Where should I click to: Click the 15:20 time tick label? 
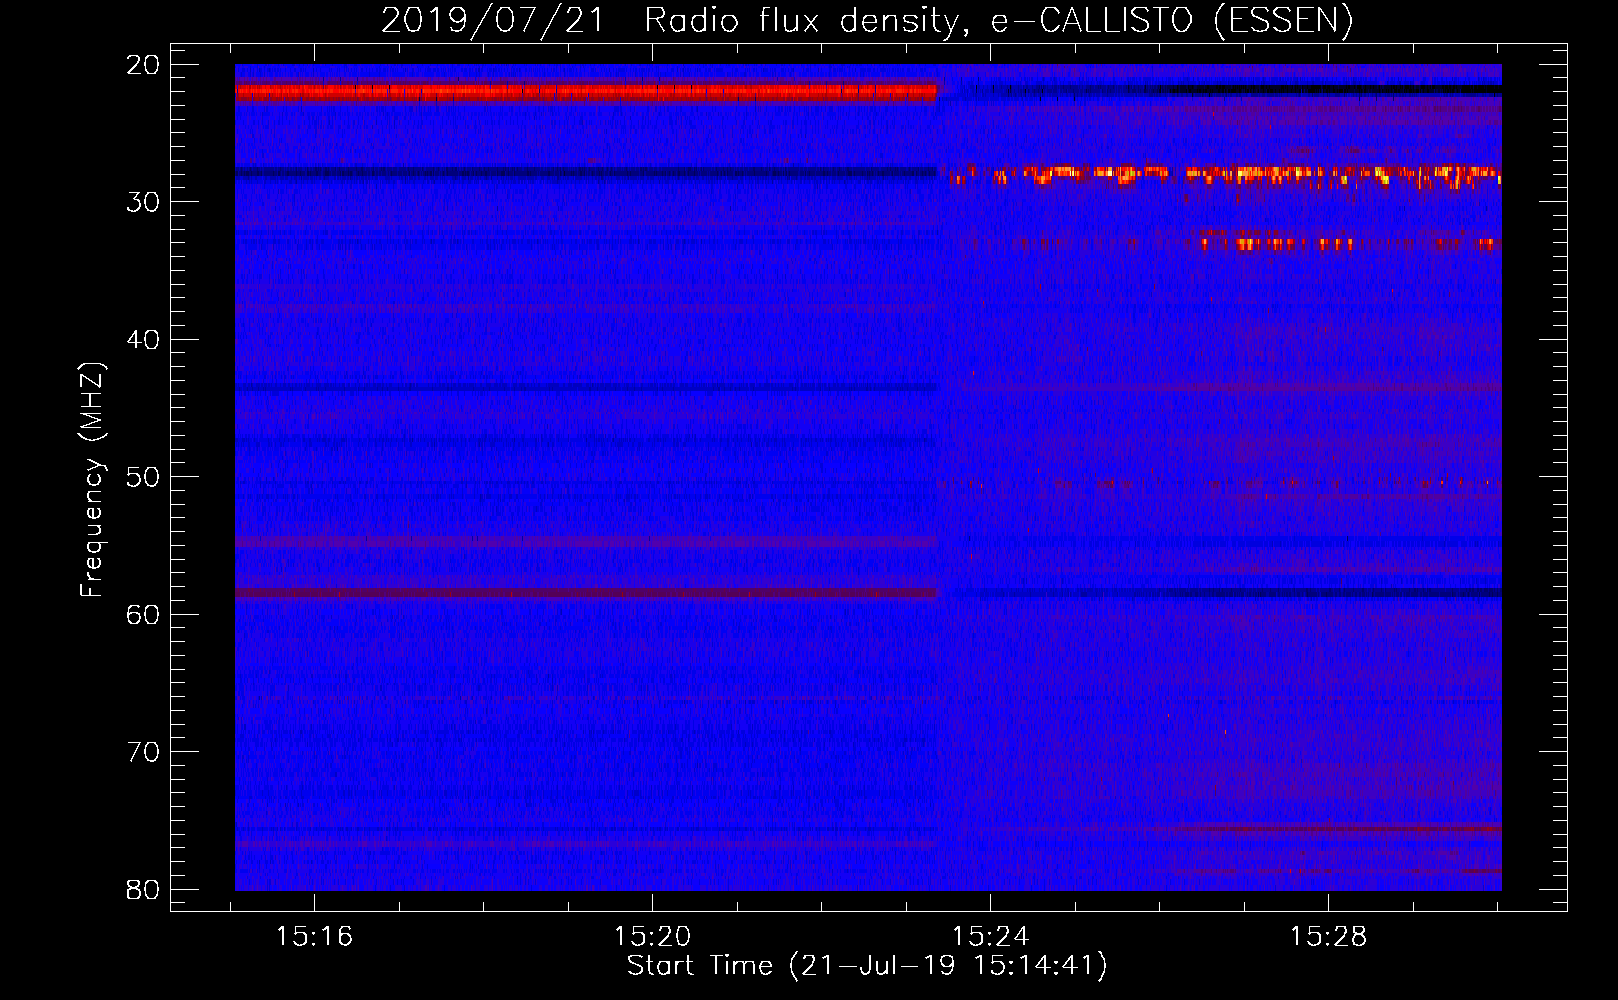pos(652,936)
